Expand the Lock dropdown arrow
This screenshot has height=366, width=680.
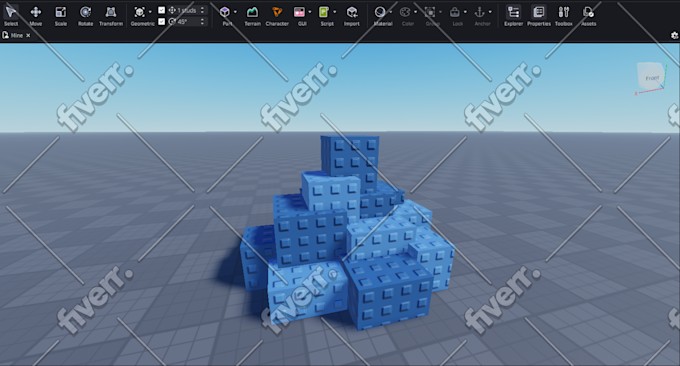[465, 12]
